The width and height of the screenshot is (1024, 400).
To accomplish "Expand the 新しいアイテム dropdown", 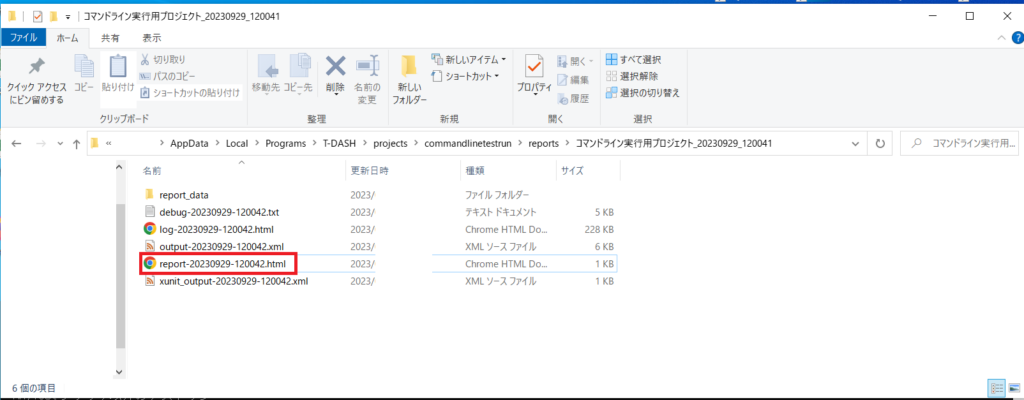I will point(468,60).
